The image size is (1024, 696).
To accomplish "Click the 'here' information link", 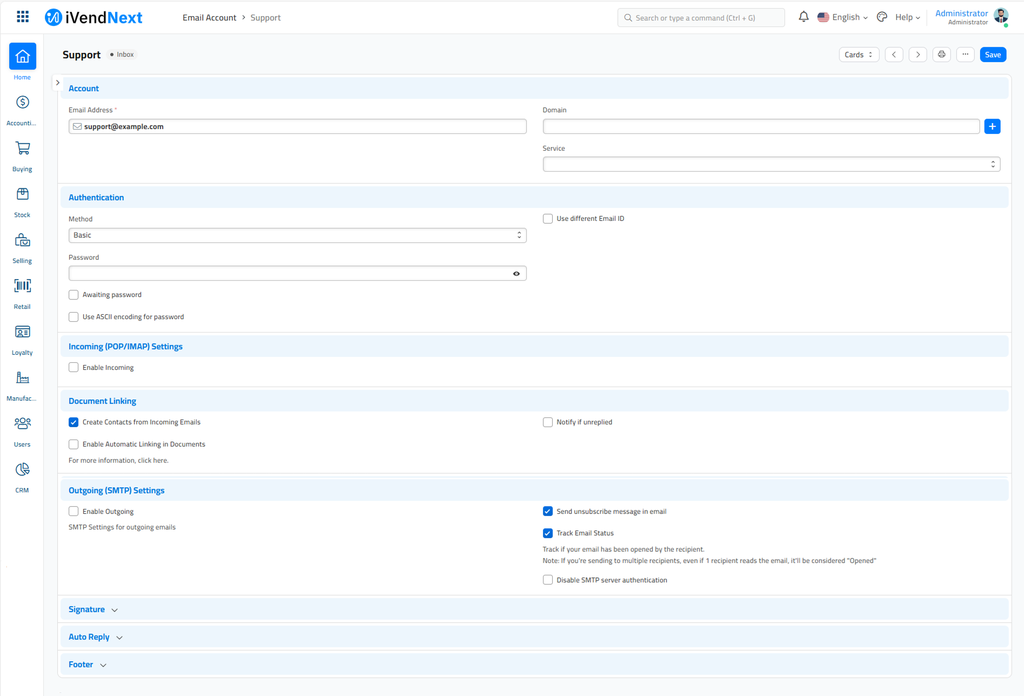I will (160, 461).
